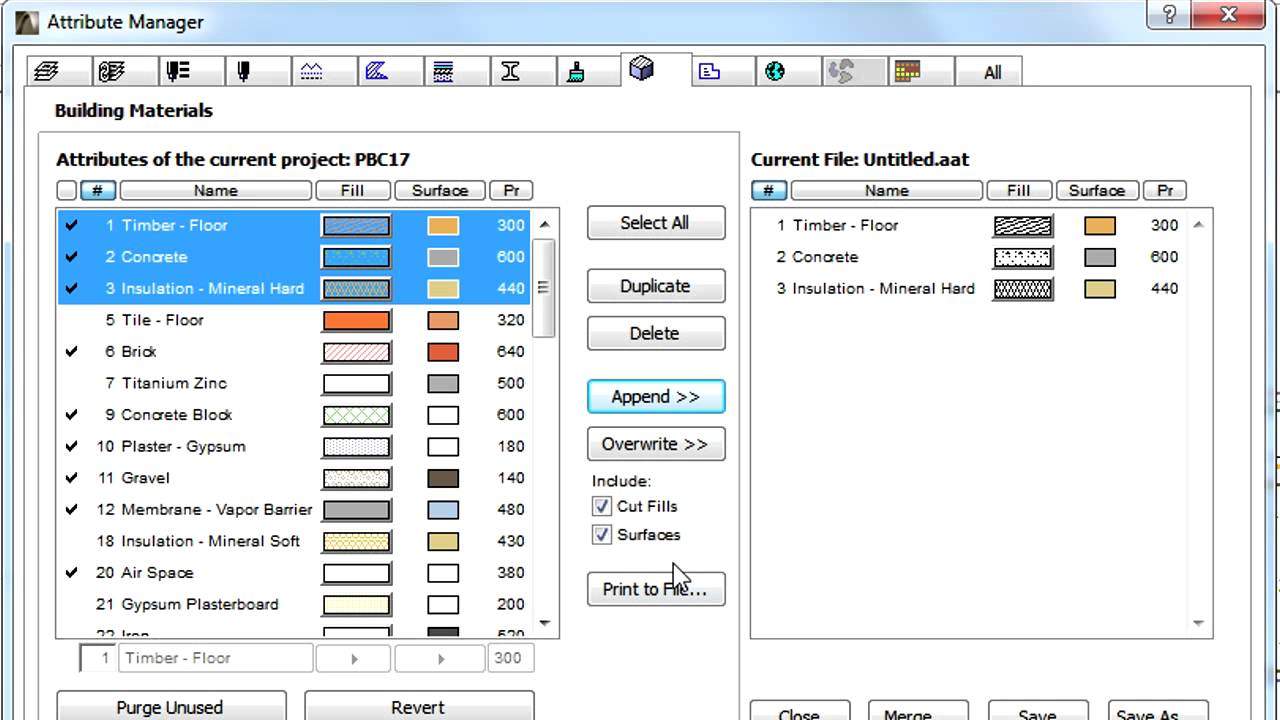
Task: Open the Surfaces paintbrush tab icon
Action: click(x=576, y=72)
